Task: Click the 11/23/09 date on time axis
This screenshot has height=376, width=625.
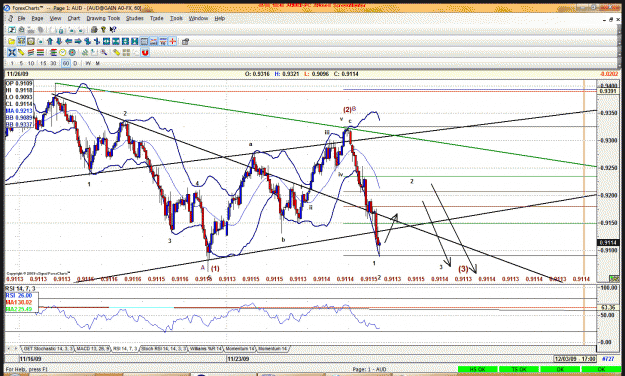Action: tap(238, 359)
